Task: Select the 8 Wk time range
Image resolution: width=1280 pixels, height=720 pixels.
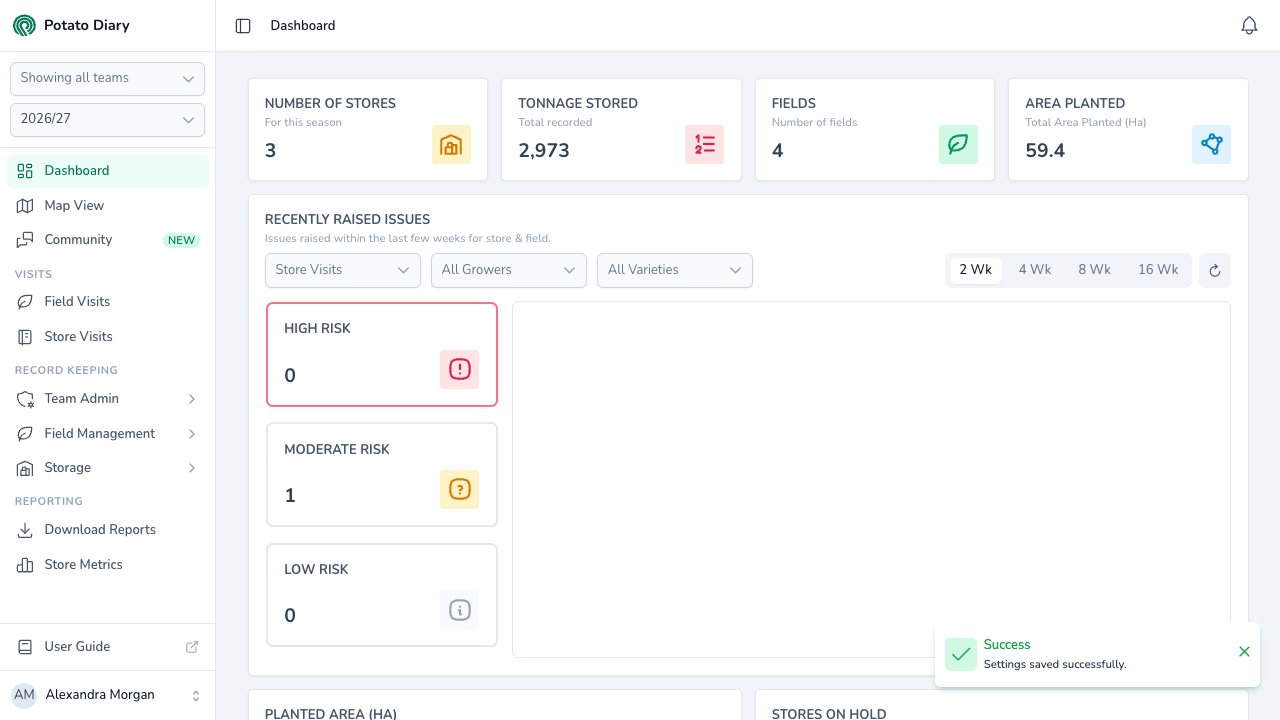Action: click(1094, 270)
